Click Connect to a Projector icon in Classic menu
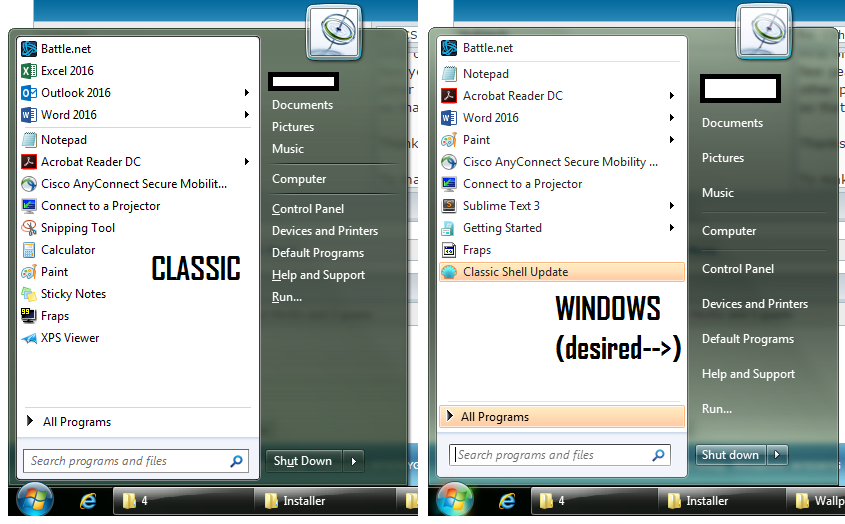 (29, 206)
